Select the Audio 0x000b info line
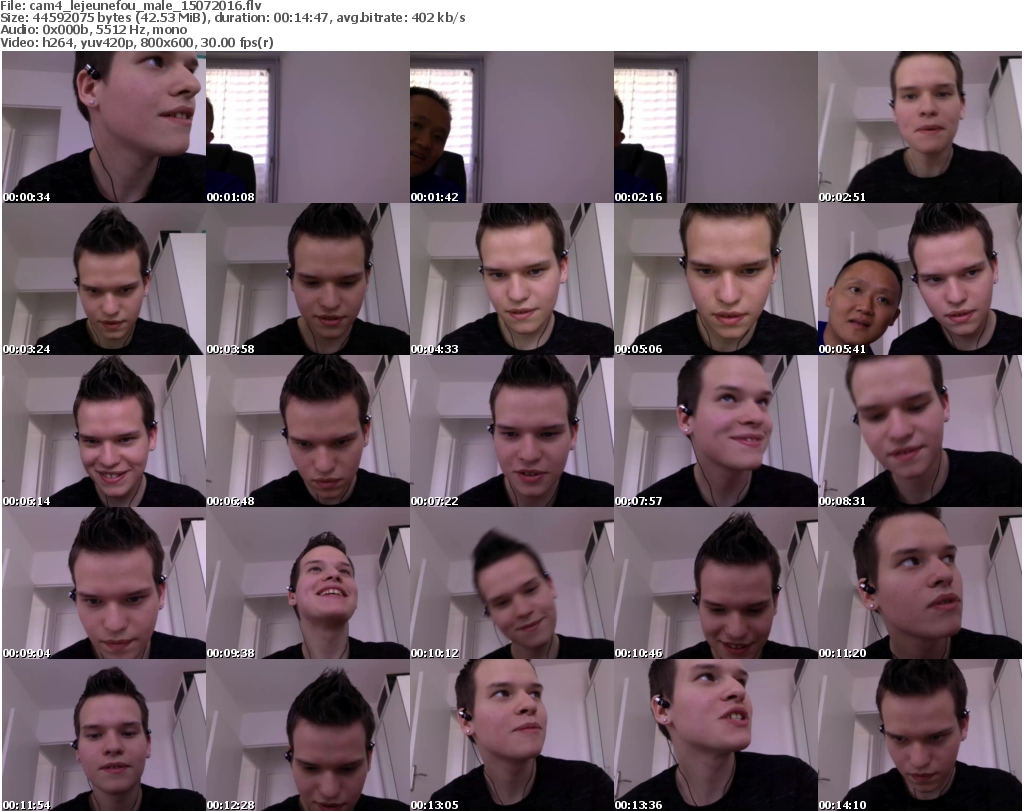 pos(93,30)
